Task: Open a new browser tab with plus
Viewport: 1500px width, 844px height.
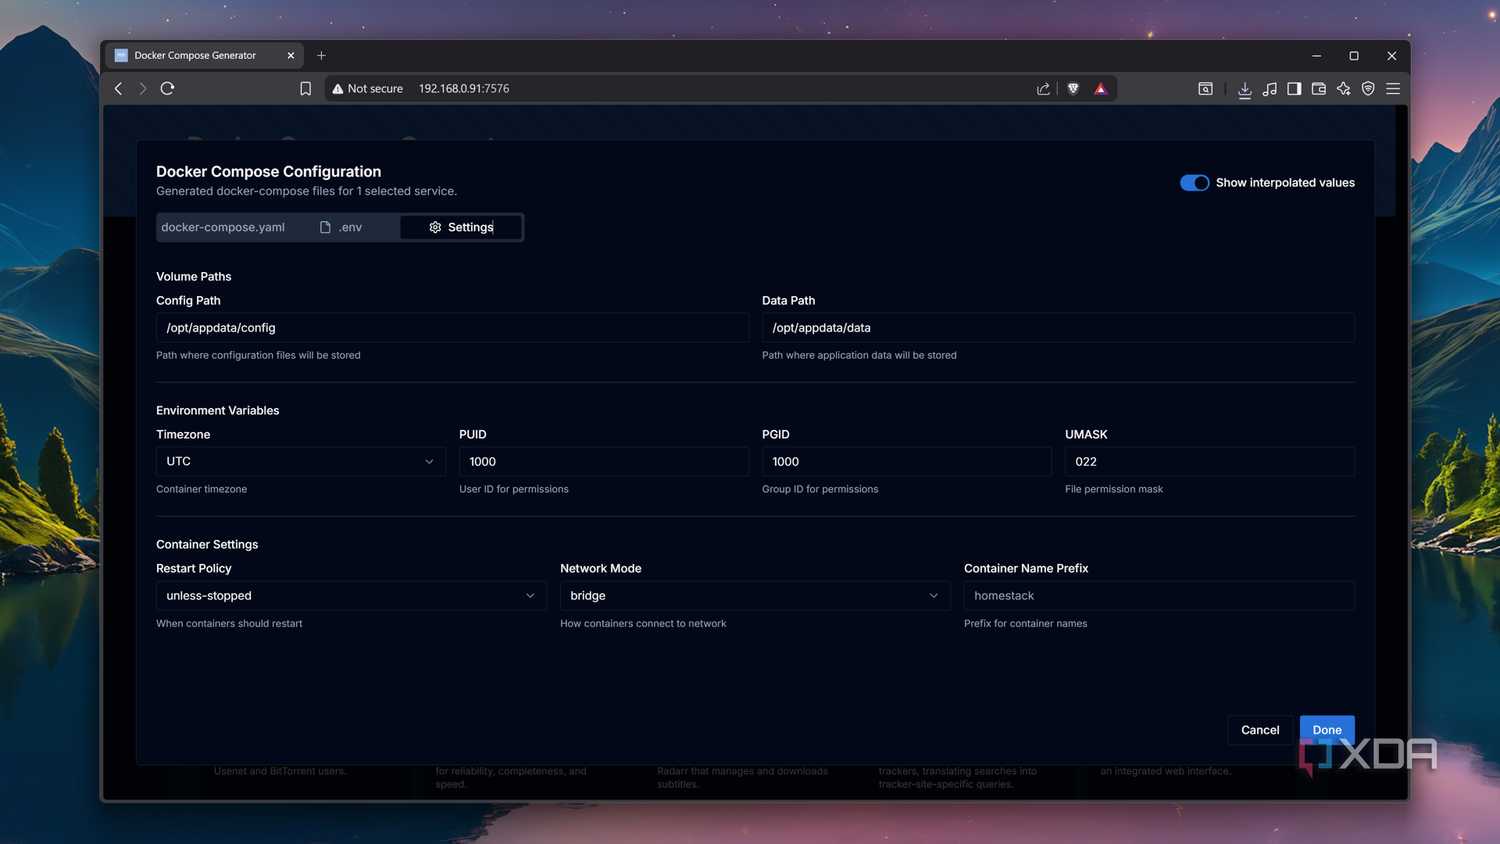Action: click(321, 55)
